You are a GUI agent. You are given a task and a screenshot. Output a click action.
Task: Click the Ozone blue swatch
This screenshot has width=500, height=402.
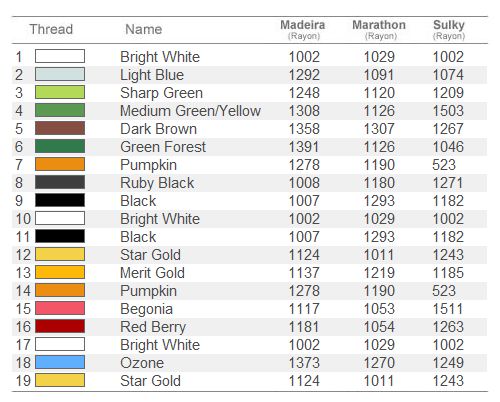[60, 362]
